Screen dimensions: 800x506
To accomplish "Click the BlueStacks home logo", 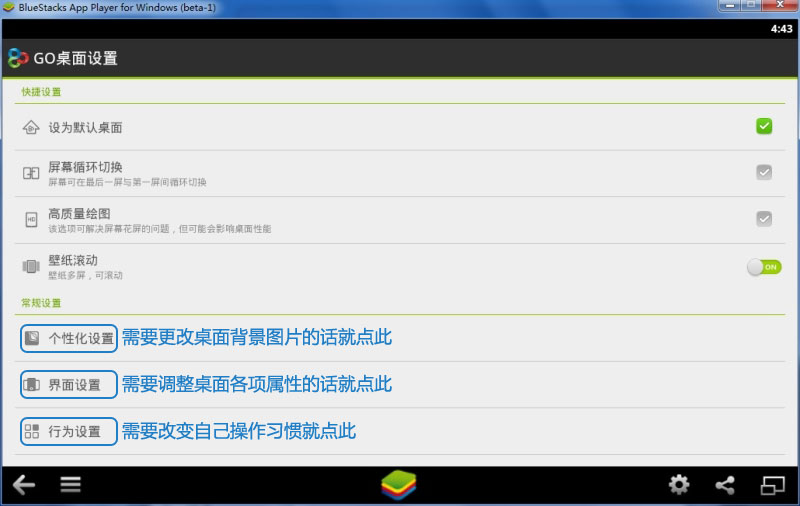I will (399, 485).
